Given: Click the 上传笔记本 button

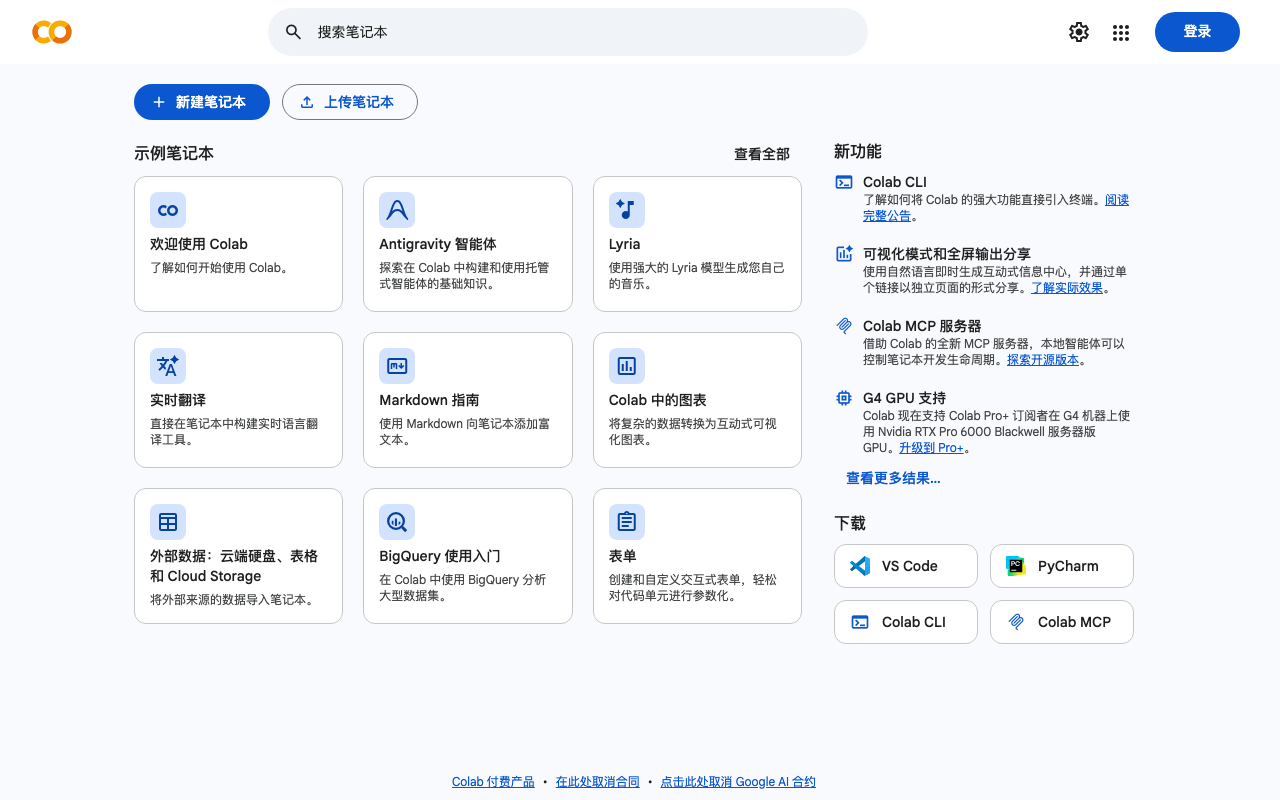Looking at the screenshot, I should coord(350,102).
